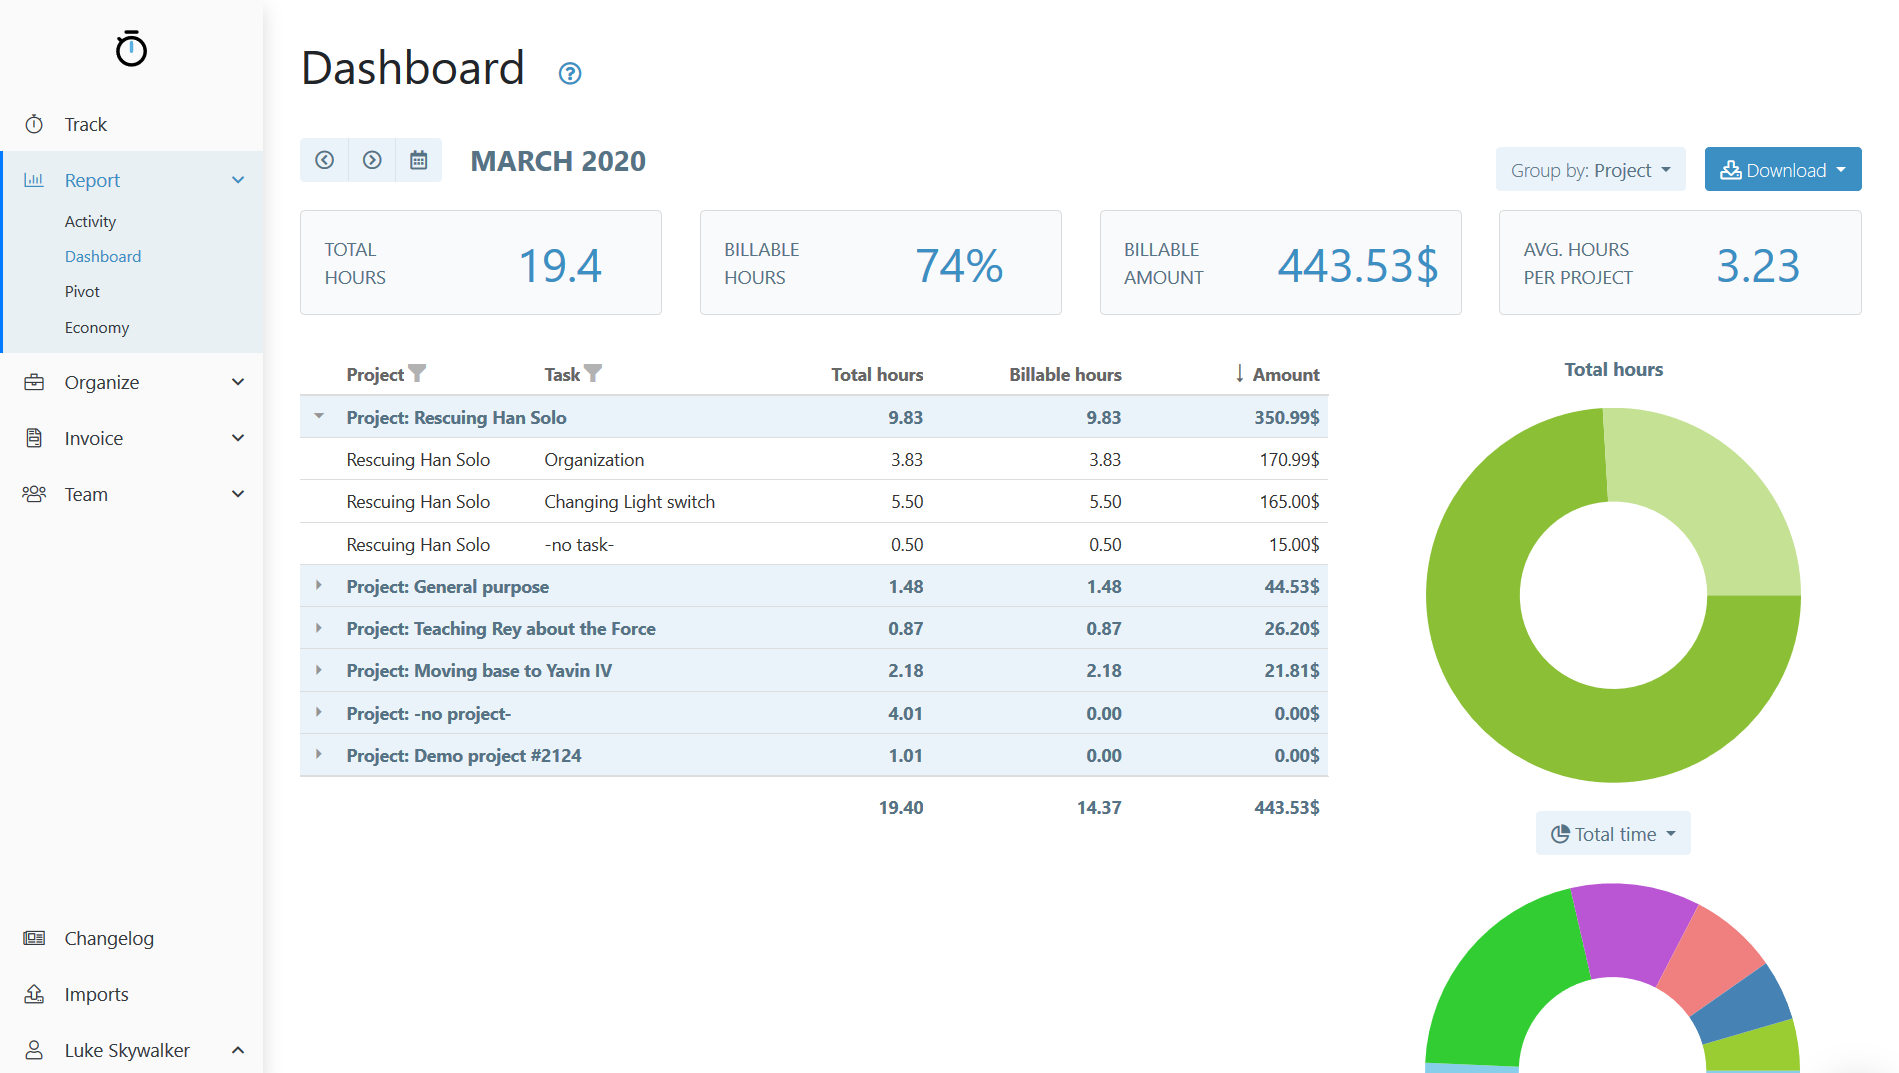Switch to the Activity report page
This screenshot has width=1899, height=1073.
[90, 221]
